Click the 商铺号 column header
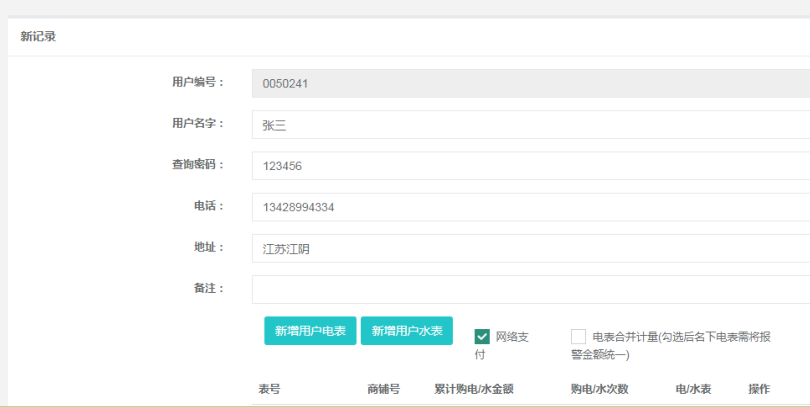 tap(383, 389)
